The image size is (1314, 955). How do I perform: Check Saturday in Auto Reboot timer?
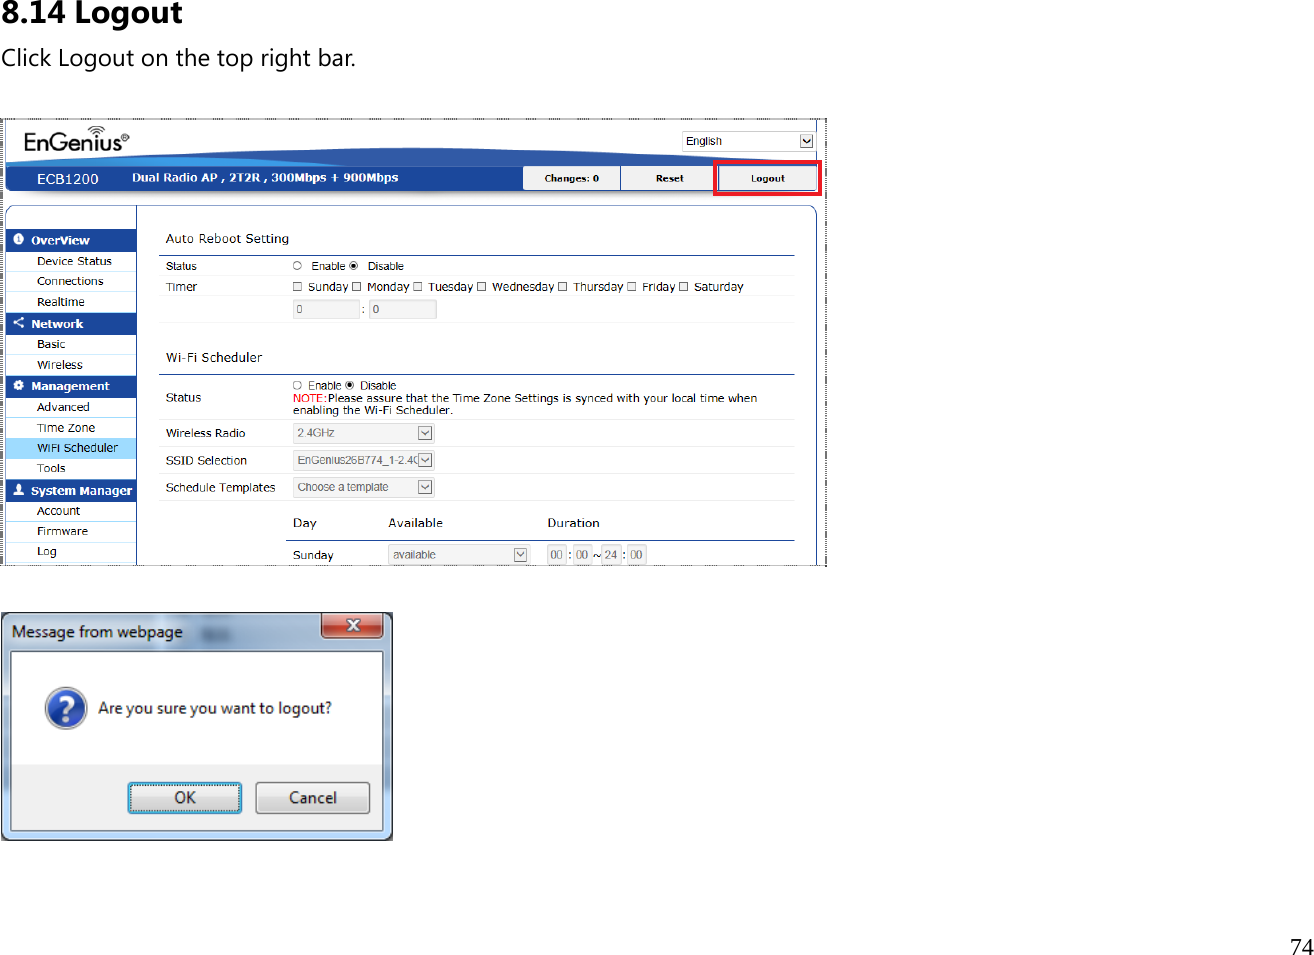[x=684, y=287]
